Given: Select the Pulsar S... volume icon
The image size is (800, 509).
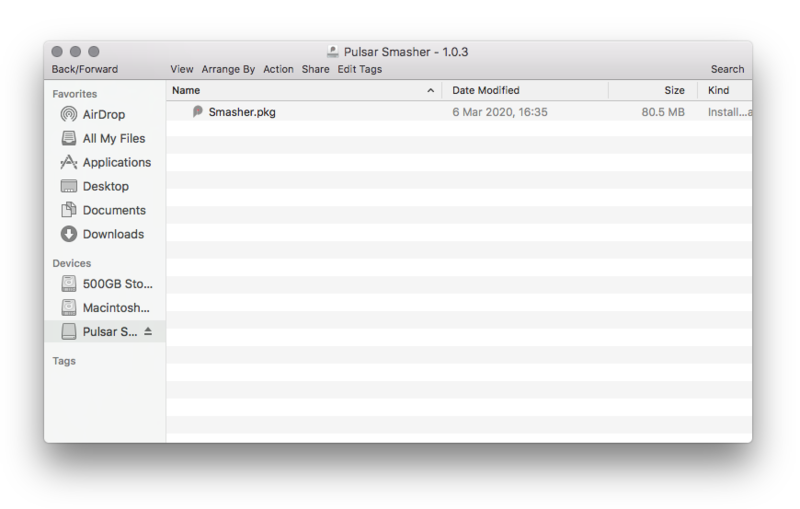Looking at the screenshot, I should click(68, 332).
